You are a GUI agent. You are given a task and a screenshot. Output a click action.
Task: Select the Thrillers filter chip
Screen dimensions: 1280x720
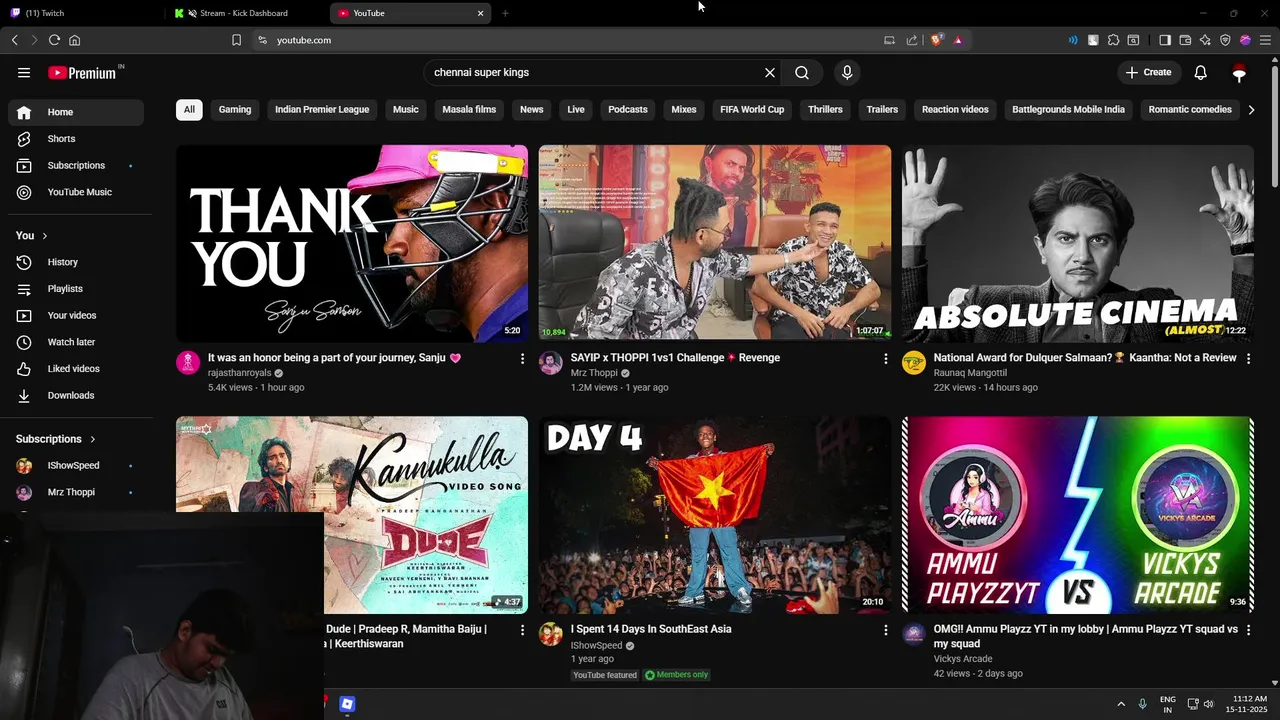[825, 110]
